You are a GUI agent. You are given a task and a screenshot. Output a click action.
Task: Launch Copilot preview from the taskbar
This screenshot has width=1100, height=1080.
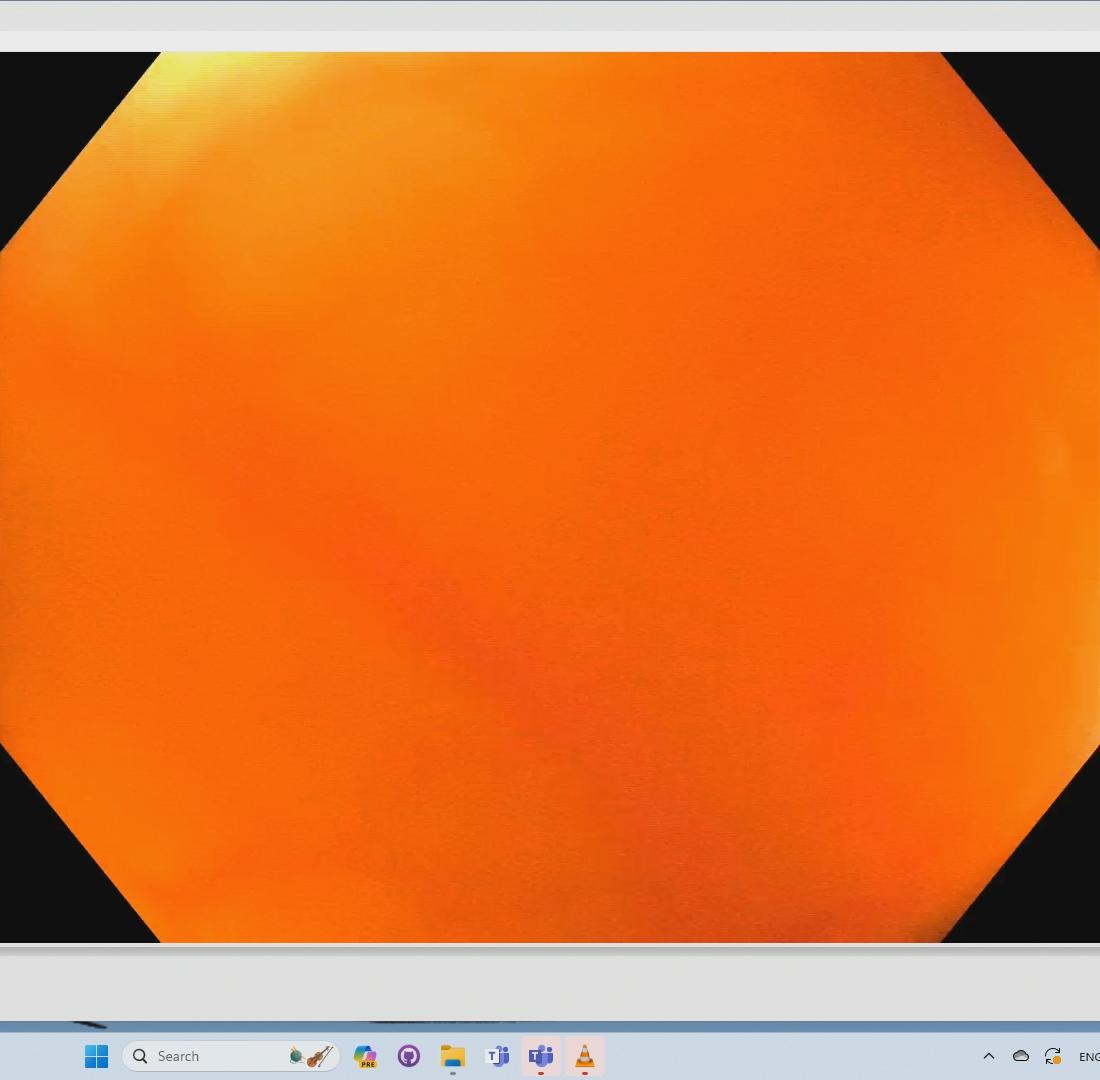point(365,1055)
